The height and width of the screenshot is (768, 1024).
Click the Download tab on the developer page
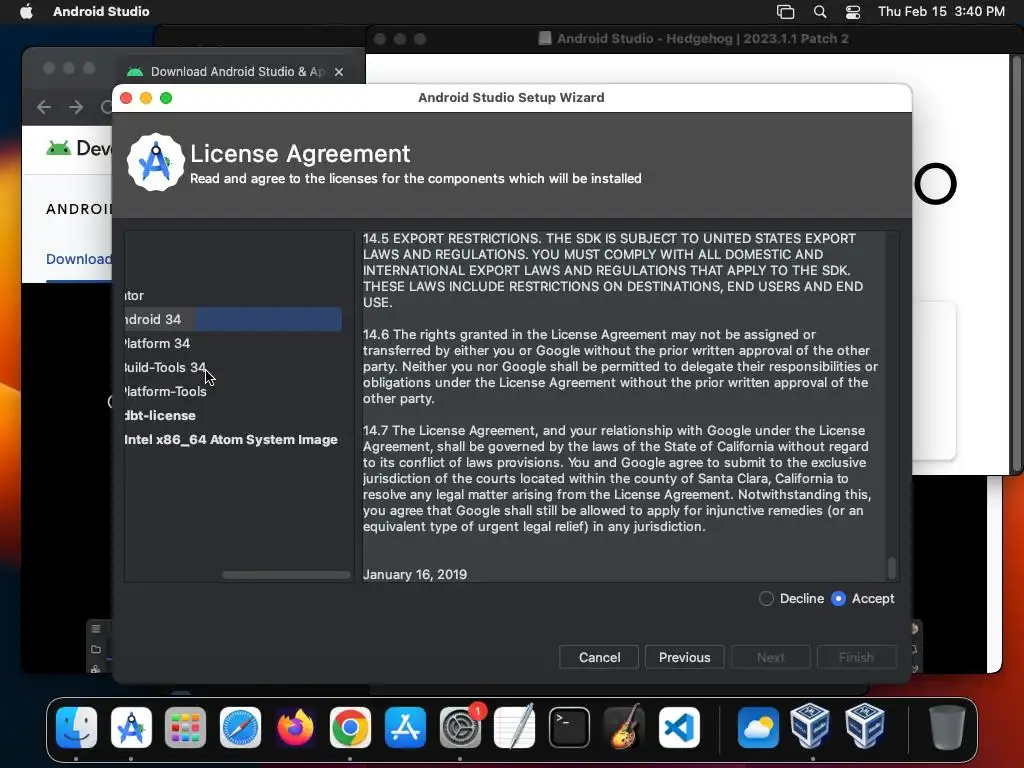click(x=78, y=259)
